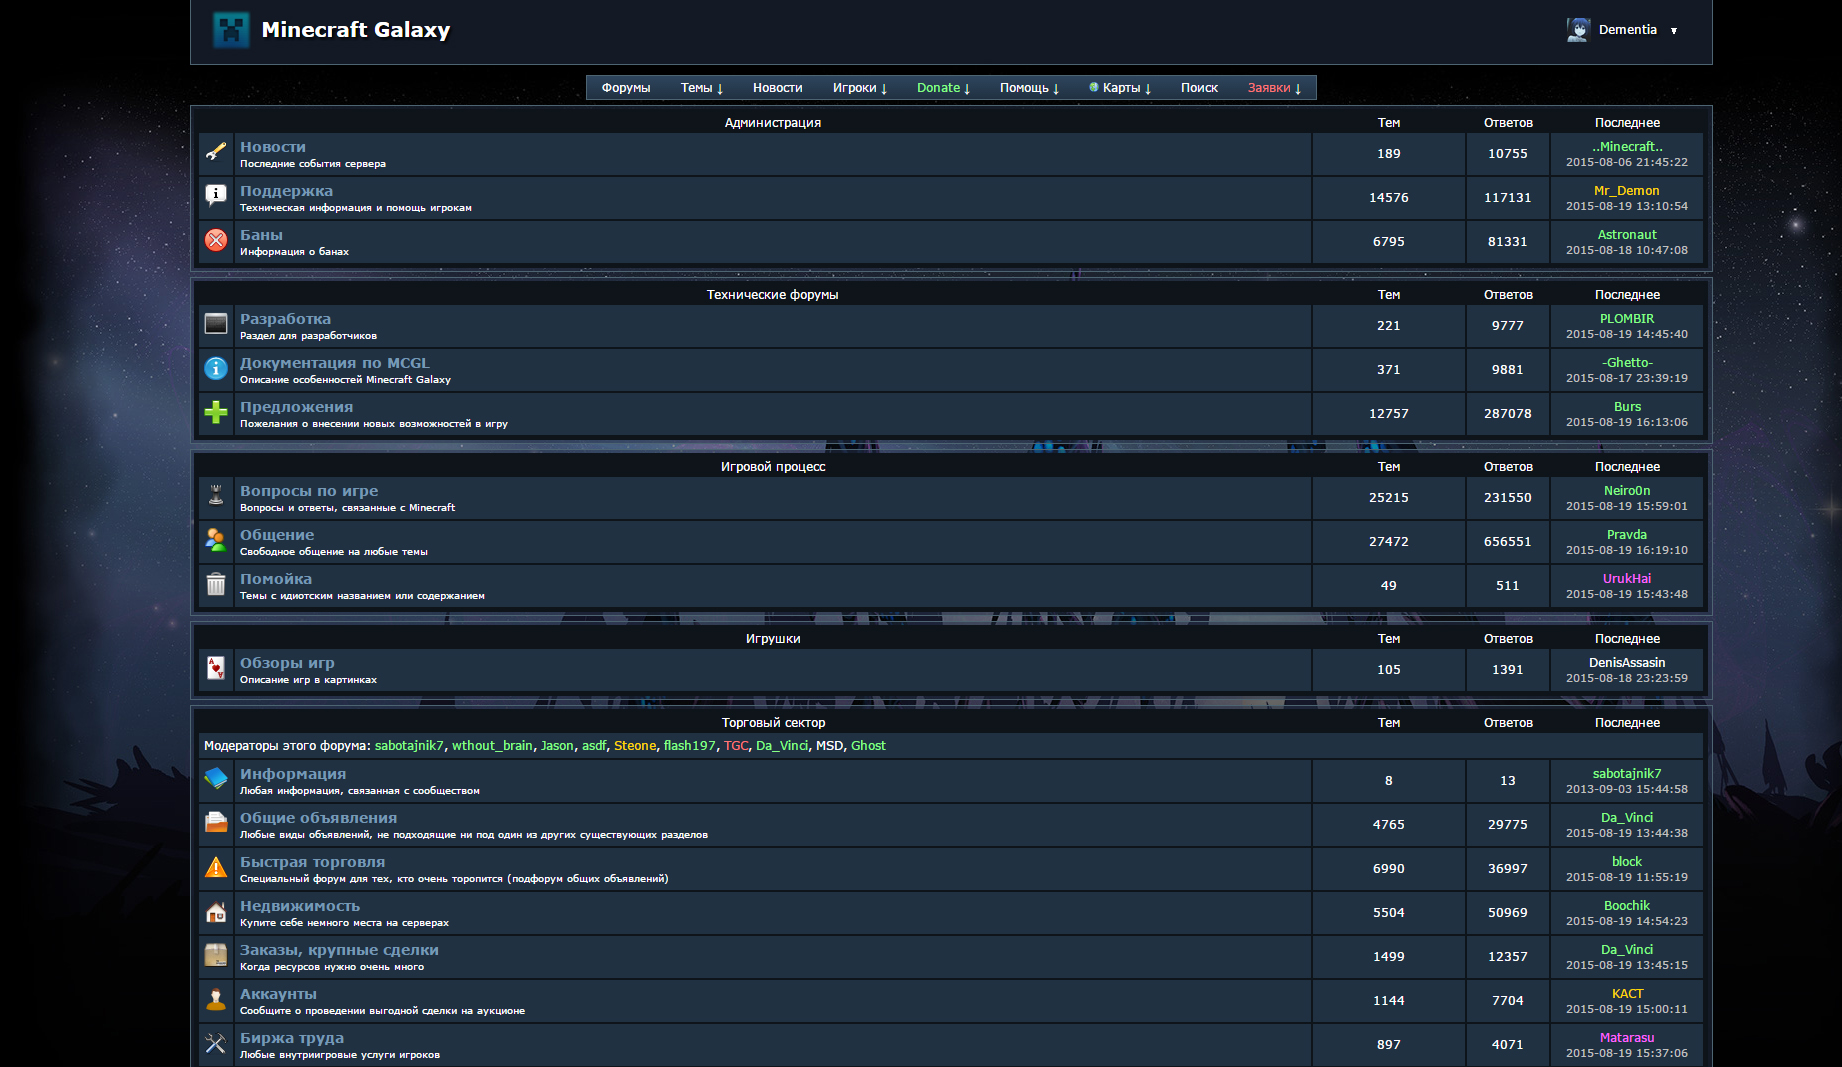Click the Общение people icon

coord(216,540)
